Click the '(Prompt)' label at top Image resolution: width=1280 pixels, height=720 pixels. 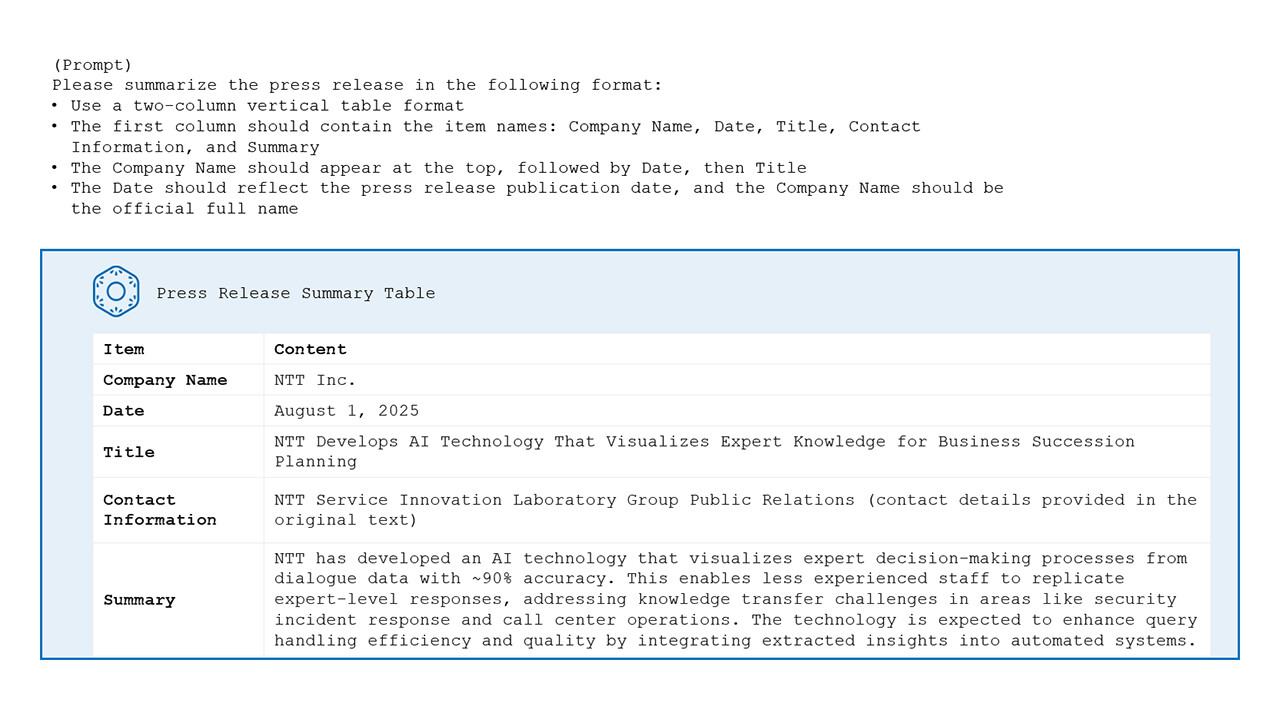(92, 65)
